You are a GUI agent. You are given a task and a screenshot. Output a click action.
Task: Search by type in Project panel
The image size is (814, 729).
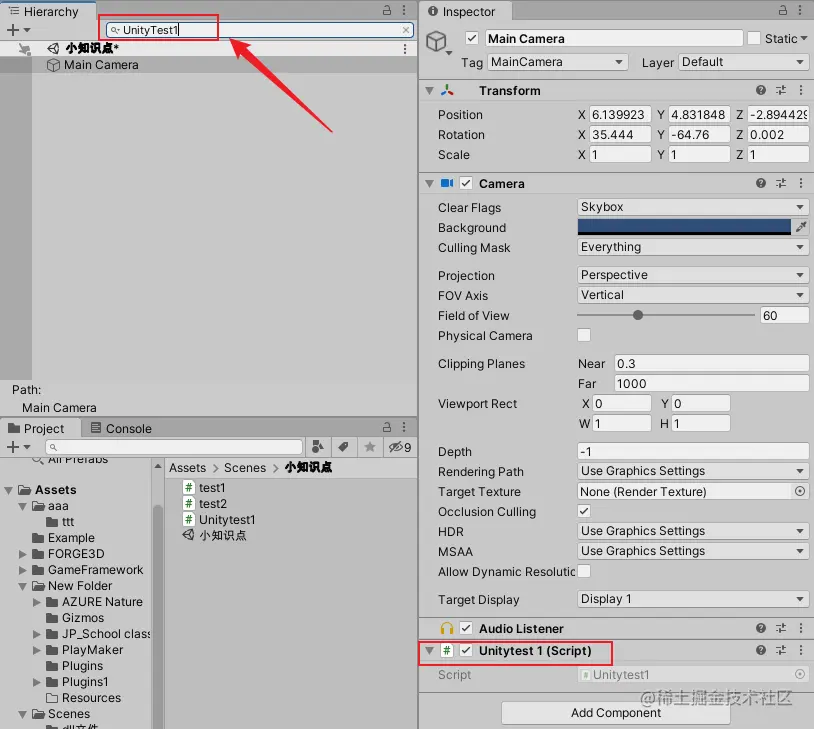pos(318,447)
